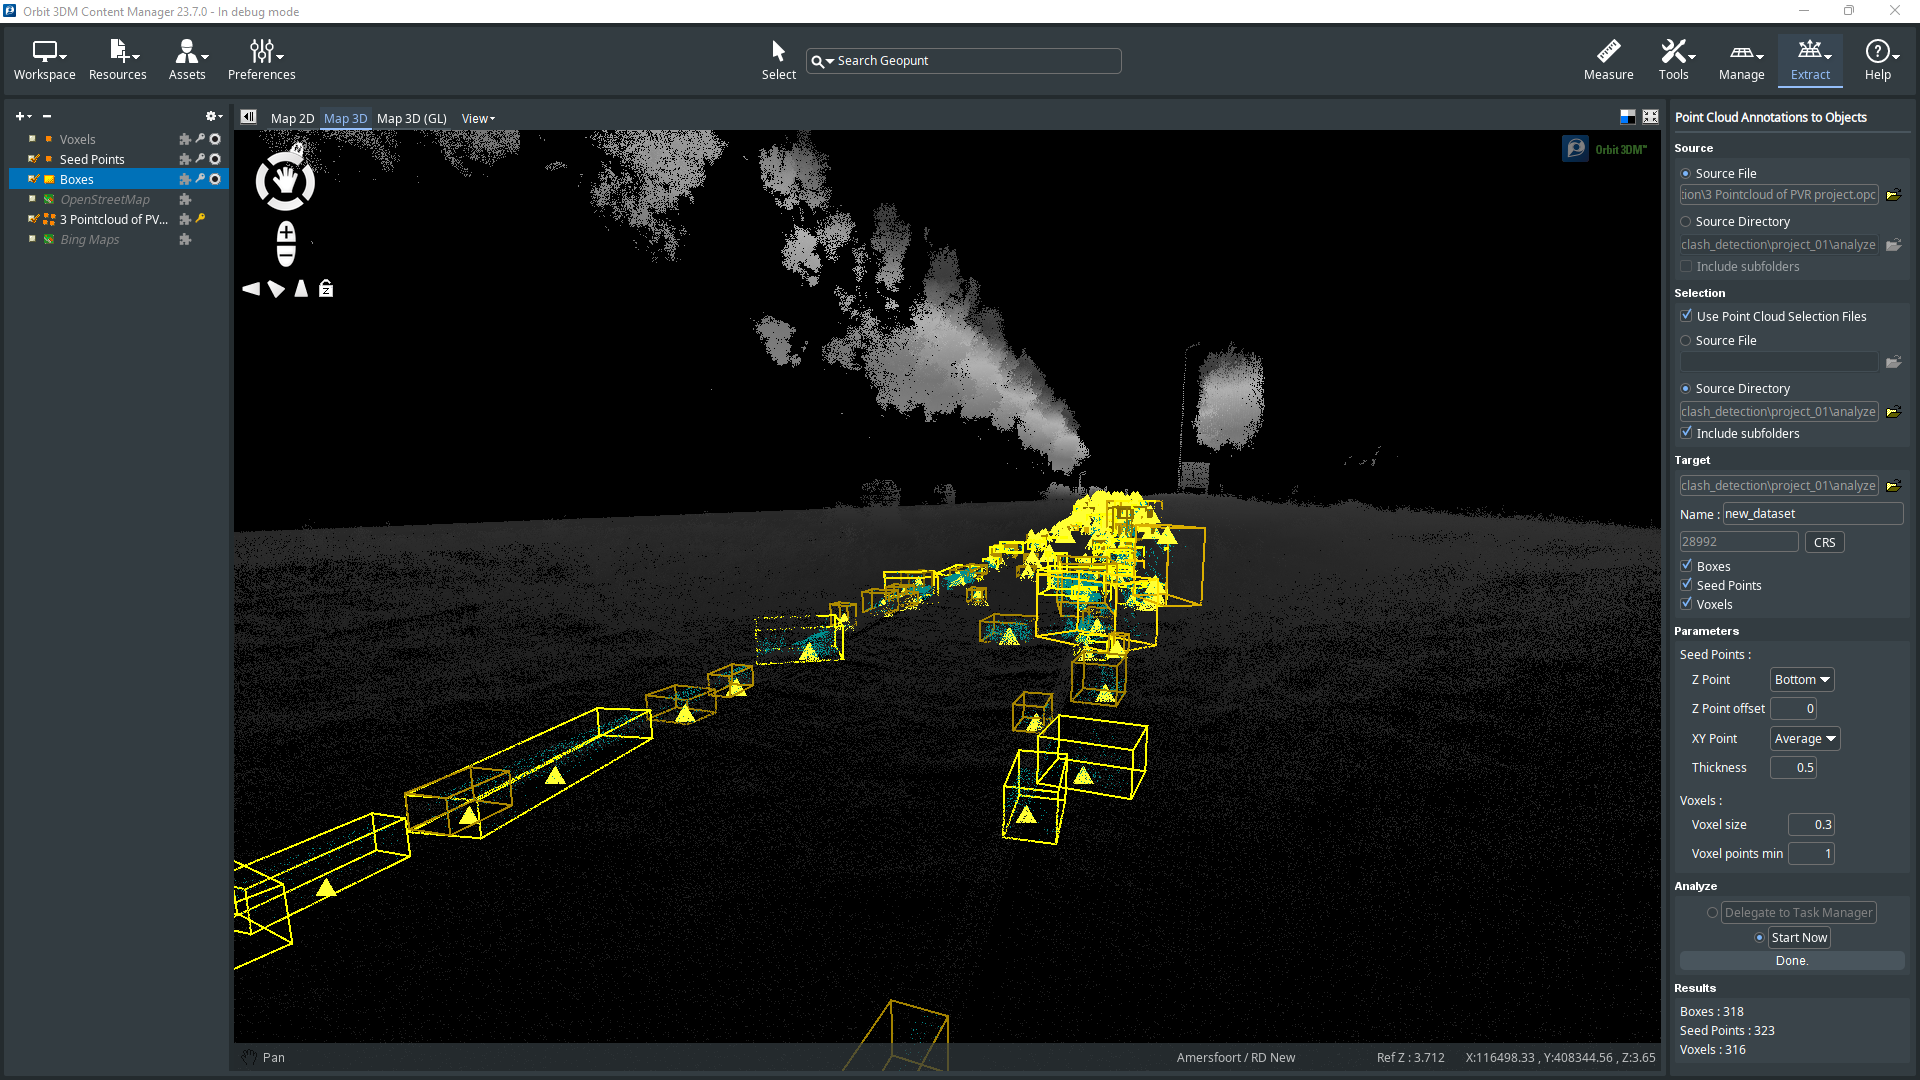Toggle the Z lock icon
Screen dimensions: 1920x1080
pos(326,289)
